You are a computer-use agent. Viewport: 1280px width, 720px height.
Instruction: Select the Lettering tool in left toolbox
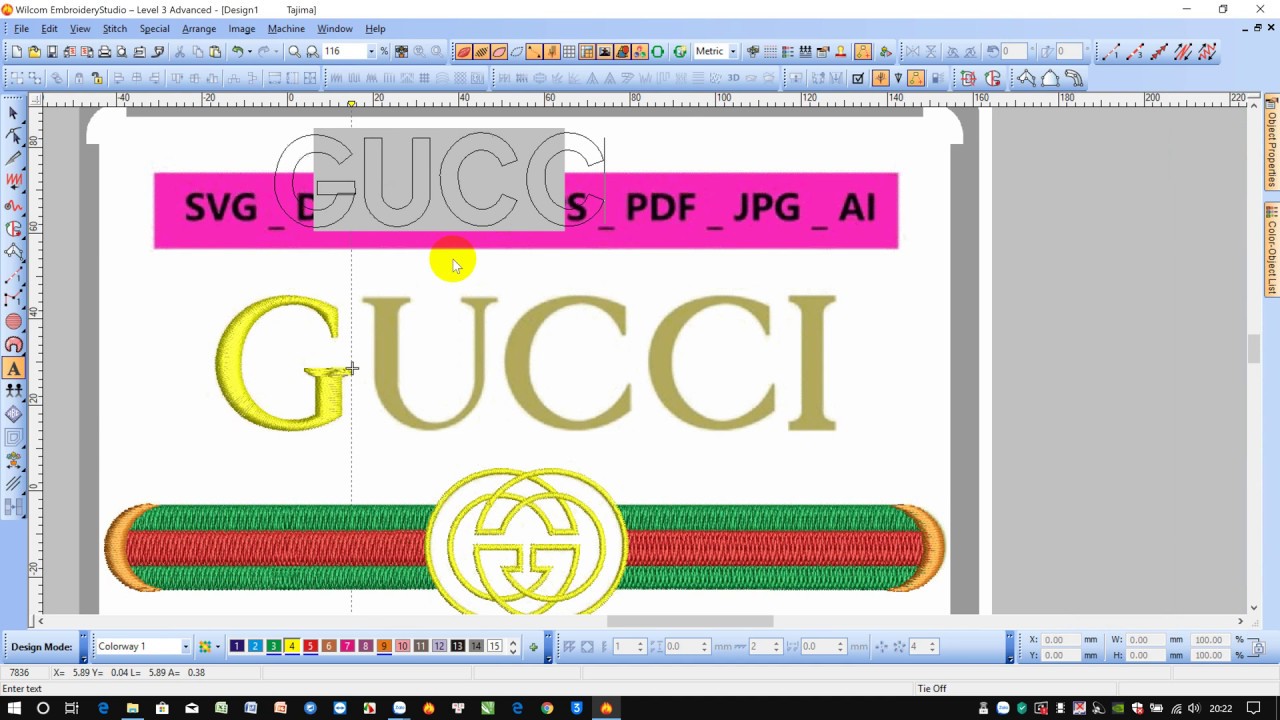coord(14,368)
